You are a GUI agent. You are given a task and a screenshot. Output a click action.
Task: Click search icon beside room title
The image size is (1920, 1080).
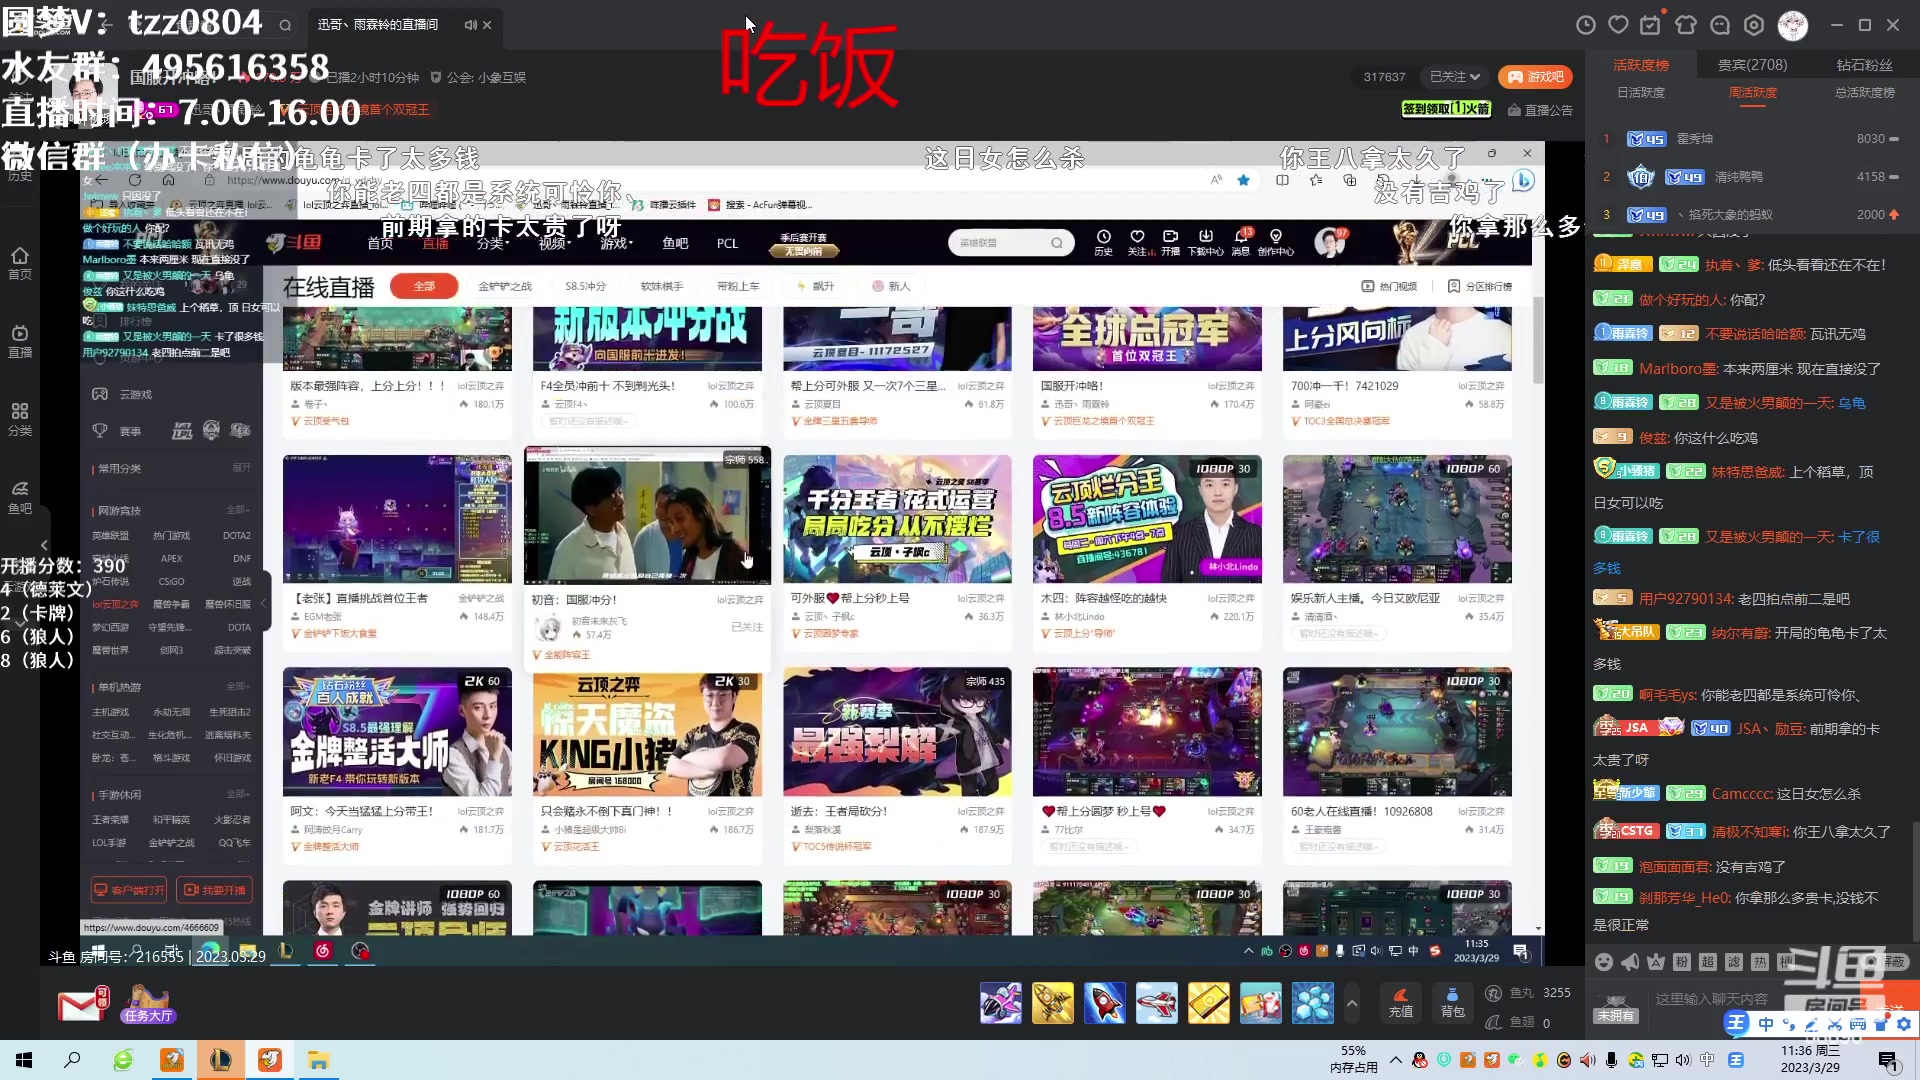pyautogui.click(x=285, y=25)
